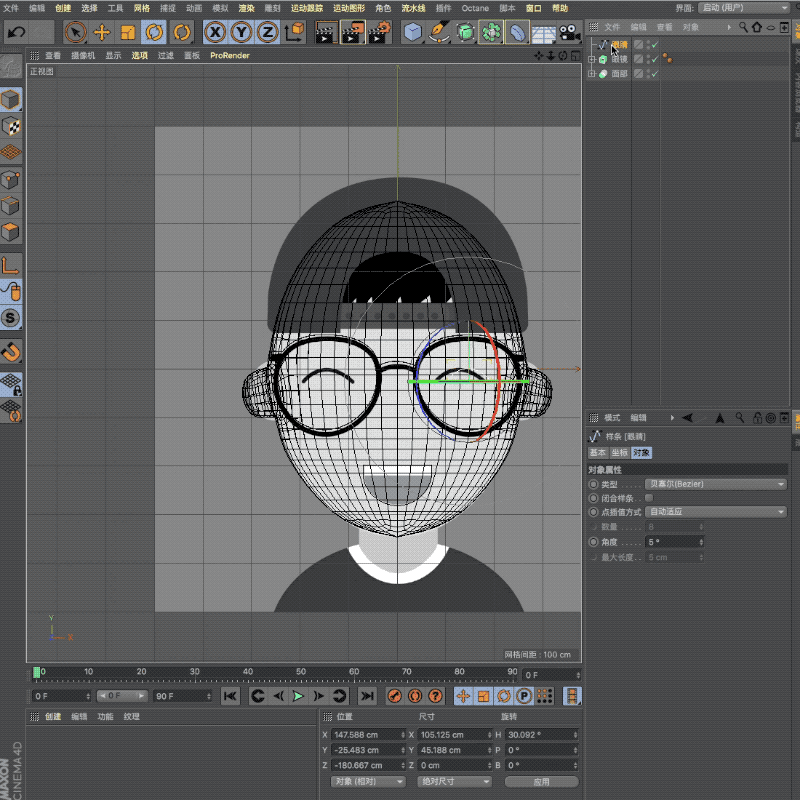Click the record active objects keyframe button

(396, 696)
